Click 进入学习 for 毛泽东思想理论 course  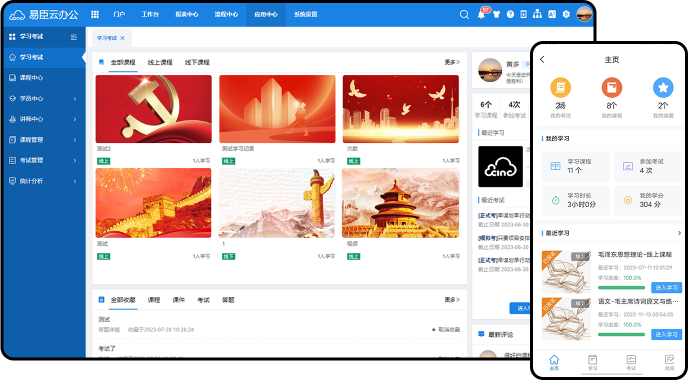coord(666,288)
